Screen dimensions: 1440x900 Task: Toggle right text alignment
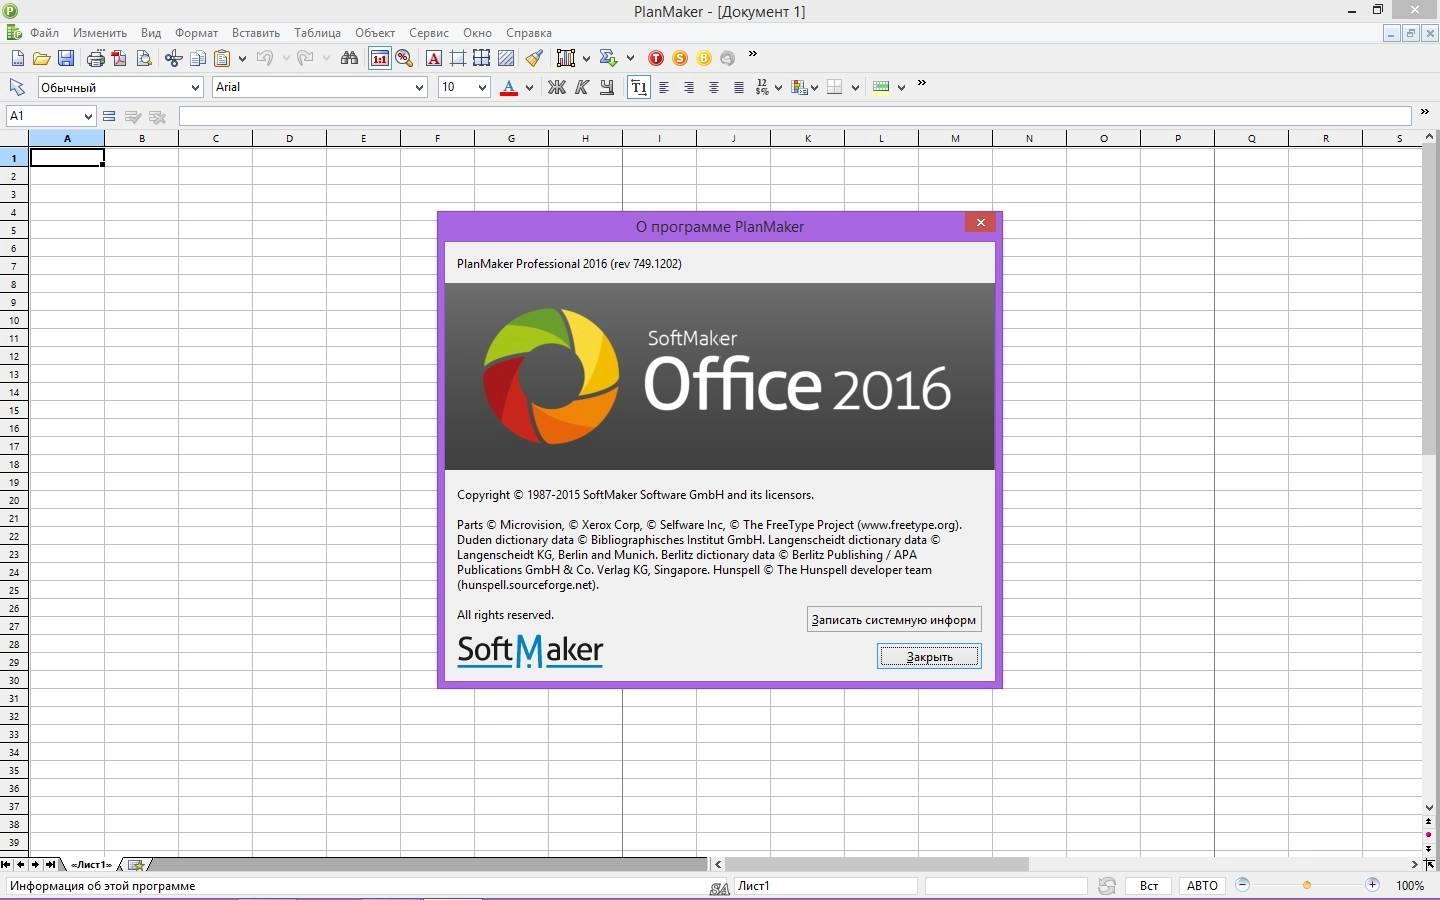point(689,87)
